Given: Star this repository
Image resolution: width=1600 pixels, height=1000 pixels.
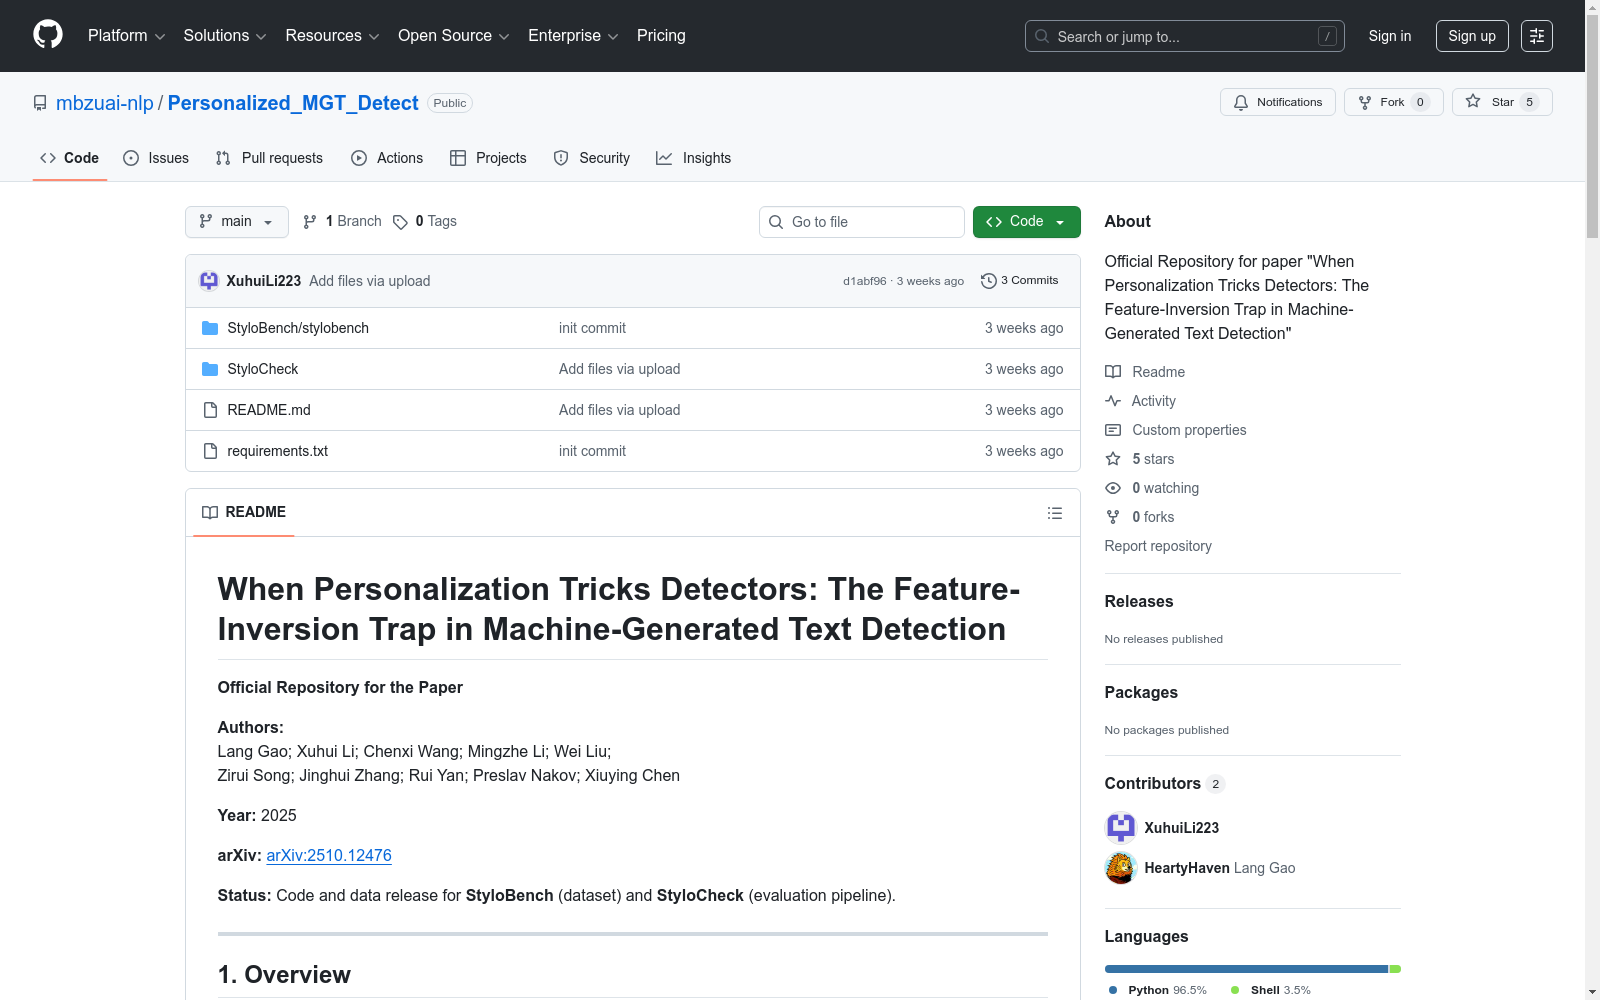Looking at the screenshot, I should tap(1502, 102).
